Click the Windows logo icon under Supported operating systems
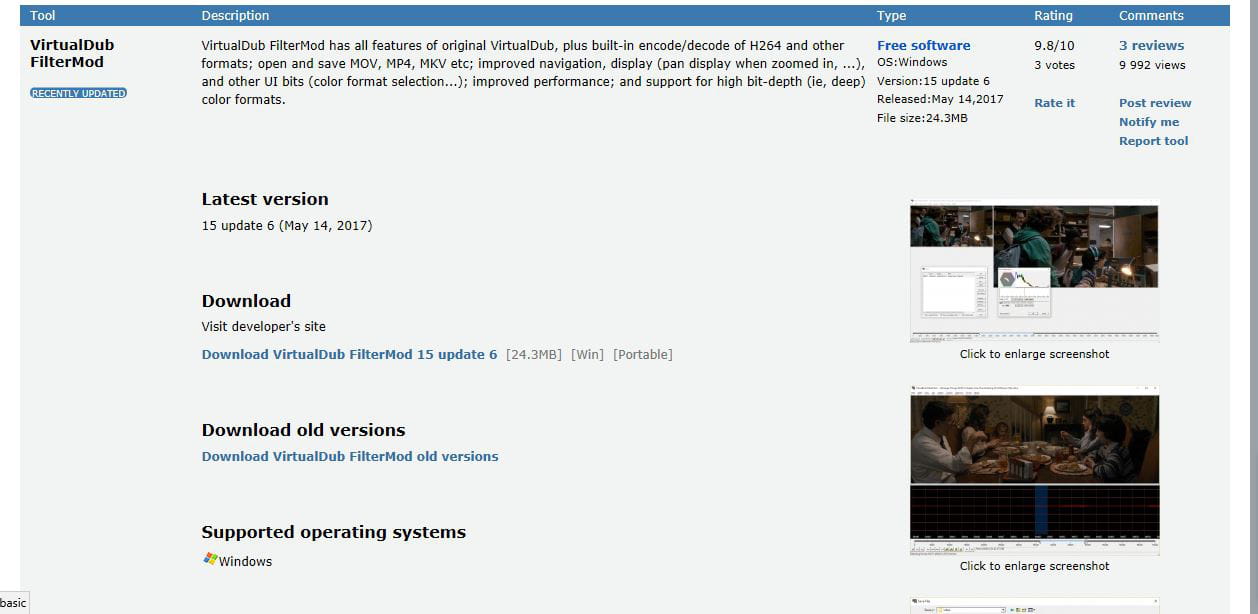 (x=210, y=560)
